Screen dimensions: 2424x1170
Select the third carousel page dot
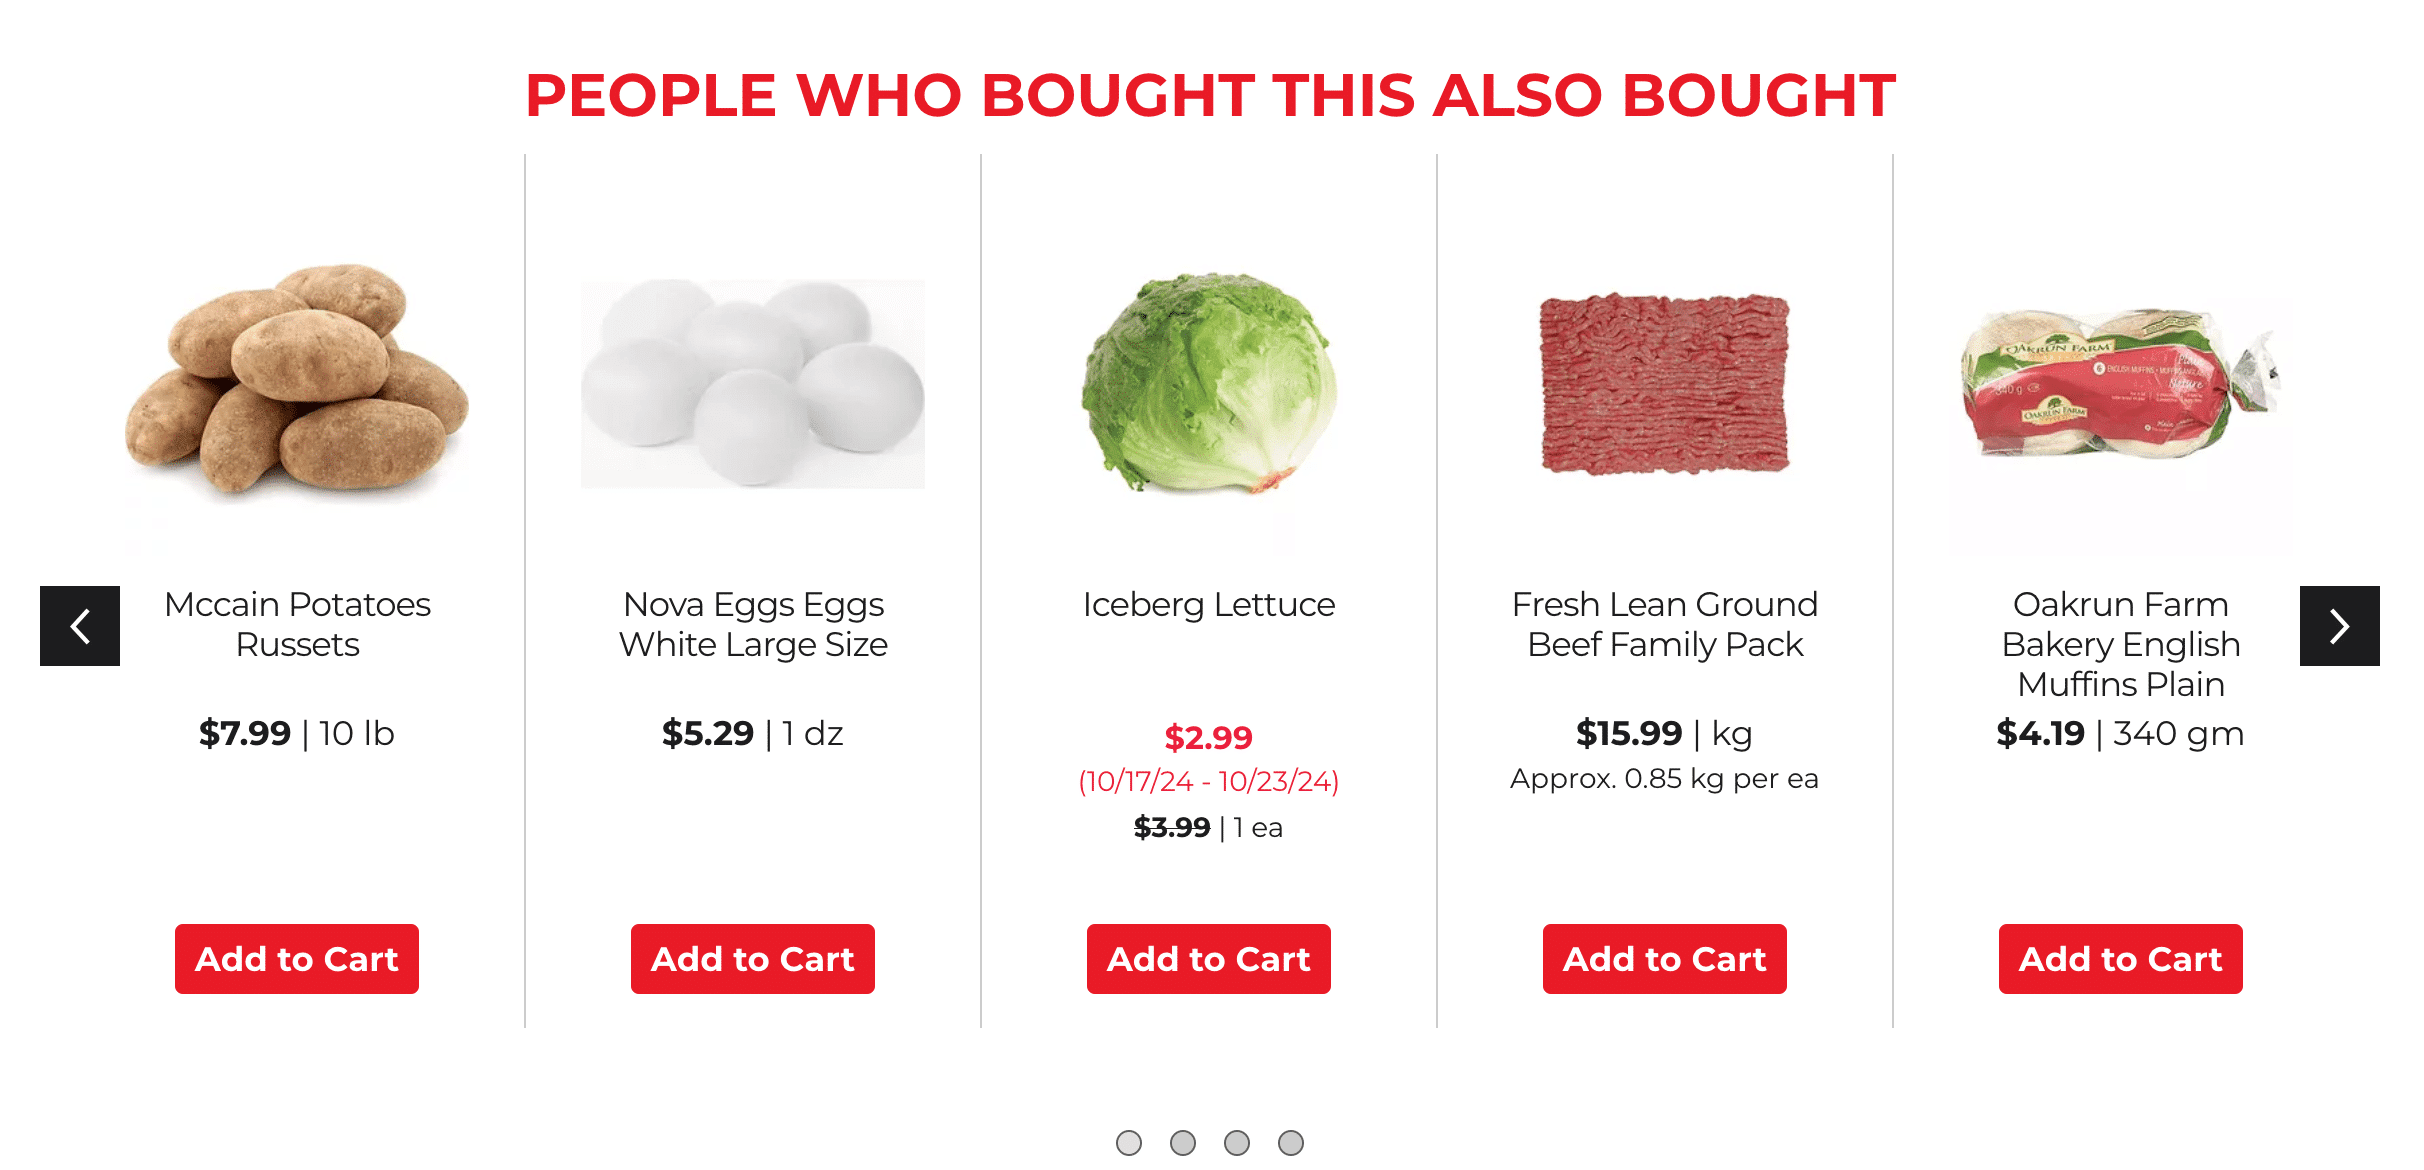[1237, 1142]
